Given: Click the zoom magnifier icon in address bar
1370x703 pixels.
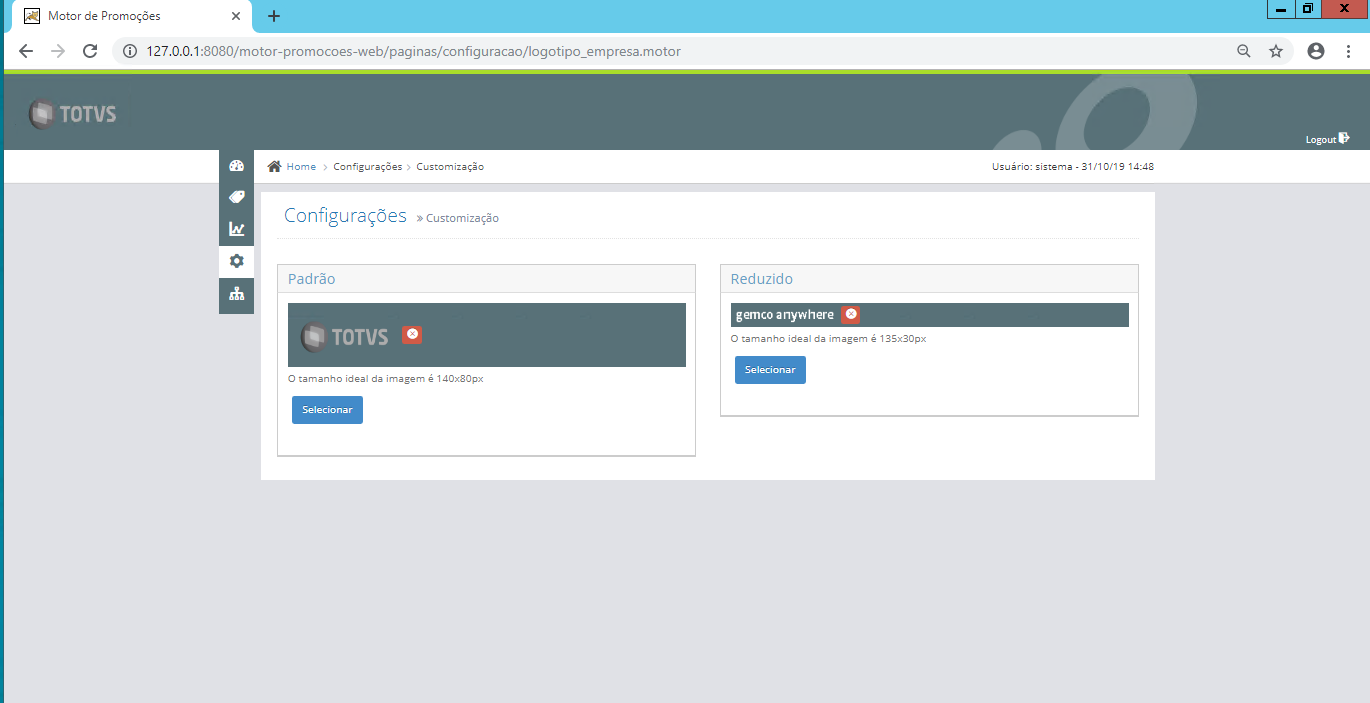Looking at the screenshot, I should click(x=1244, y=51).
